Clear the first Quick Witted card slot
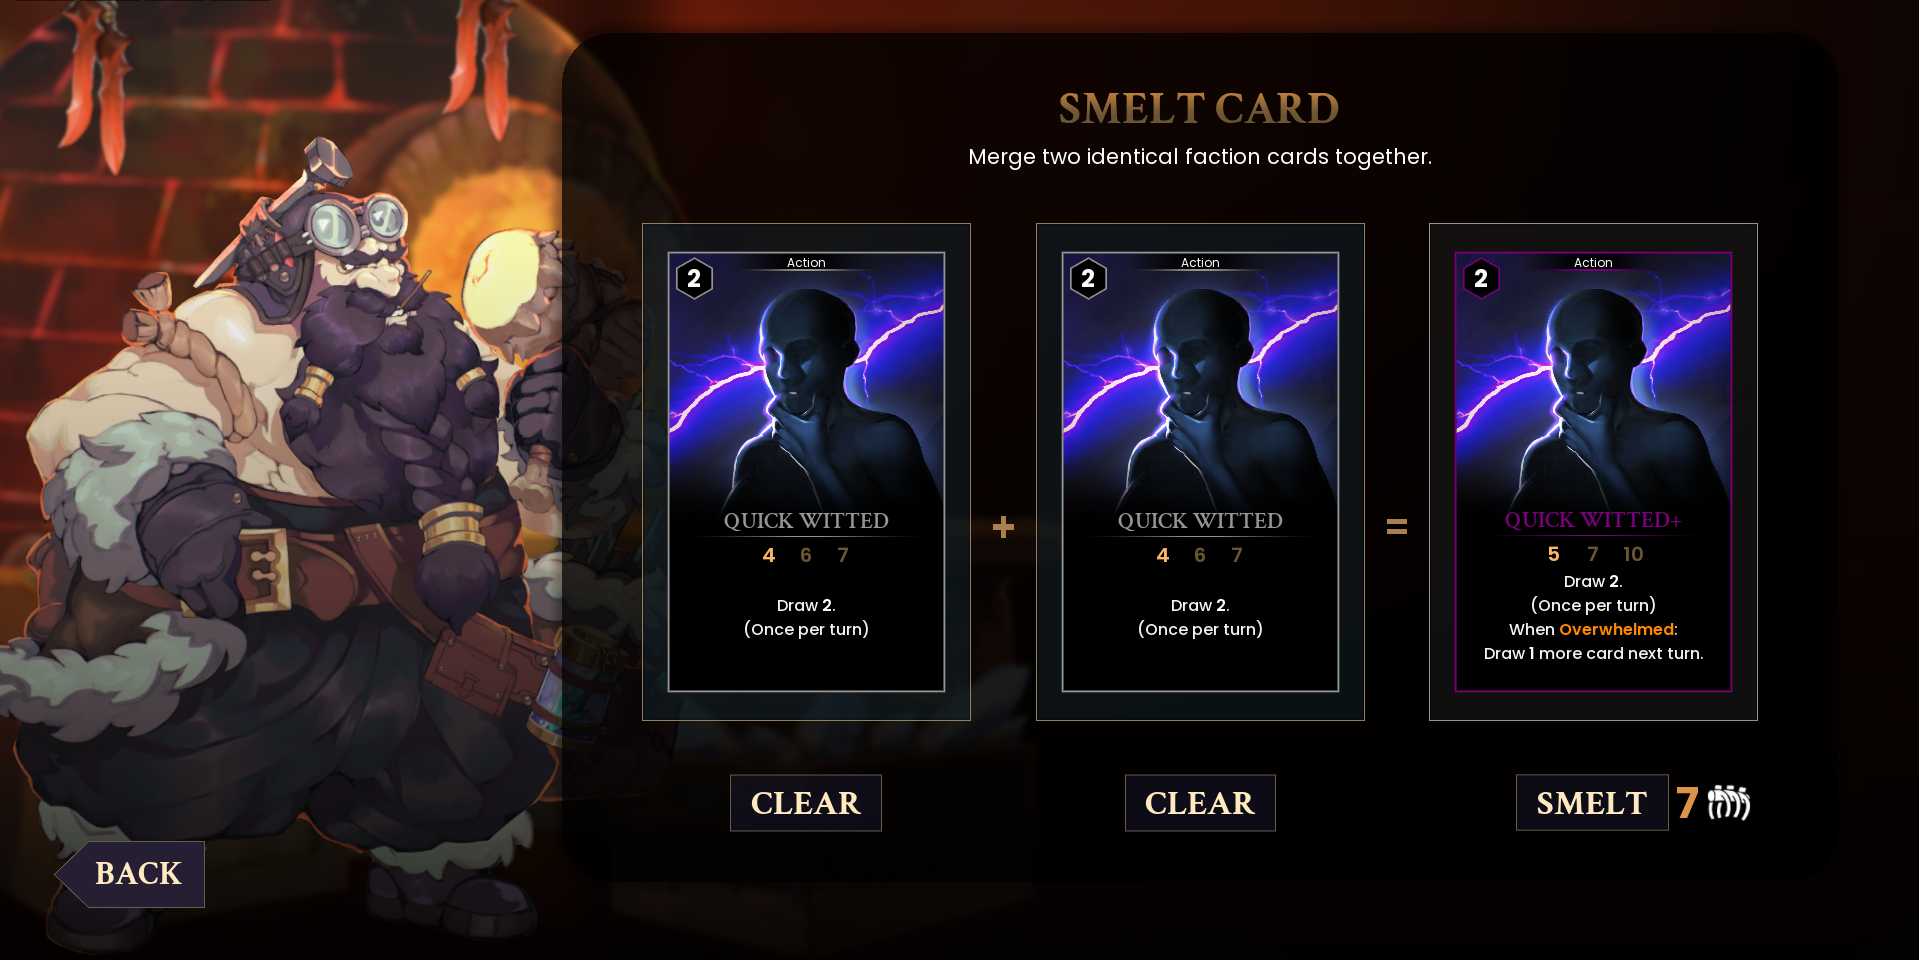Viewport: 1919px width, 960px height. click(806, 803)
